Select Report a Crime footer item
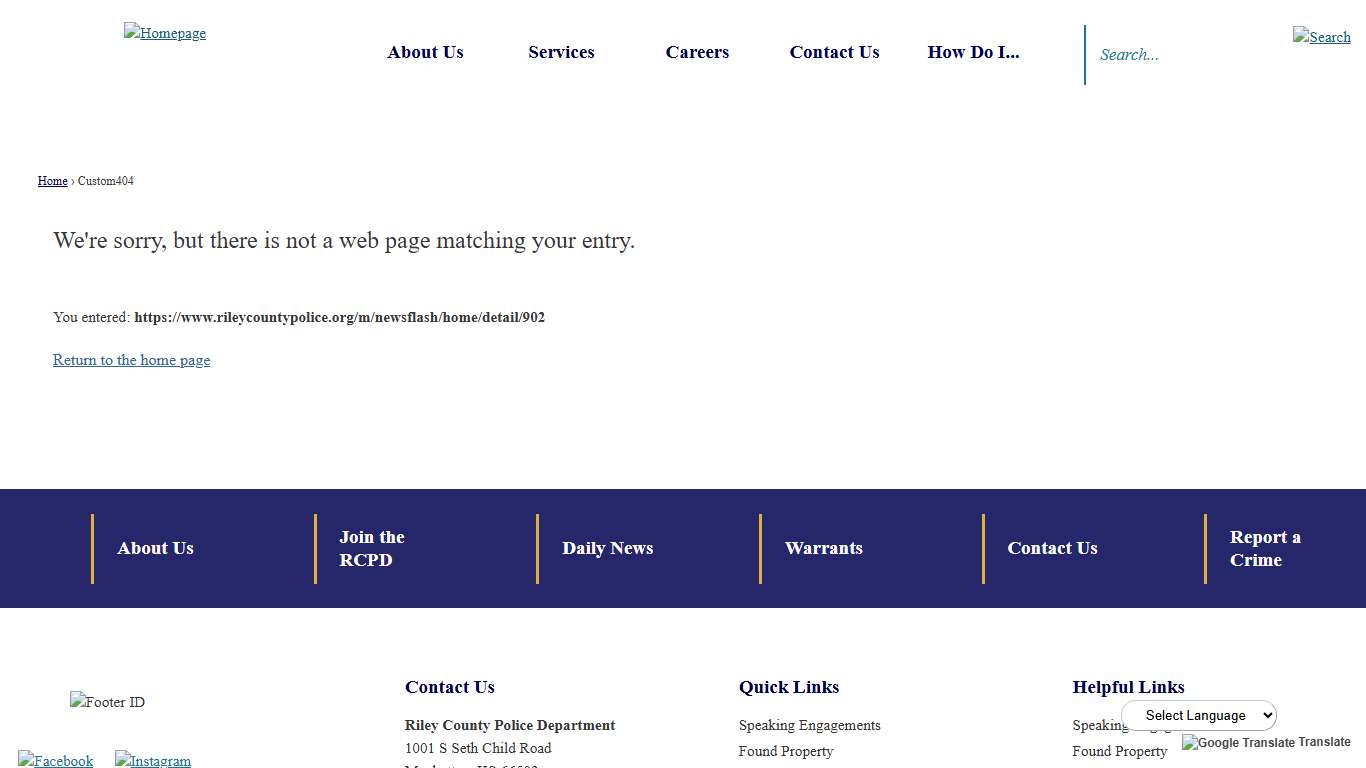The width and height of the screenshot is (1366, 768). (x=1265, y=548)
